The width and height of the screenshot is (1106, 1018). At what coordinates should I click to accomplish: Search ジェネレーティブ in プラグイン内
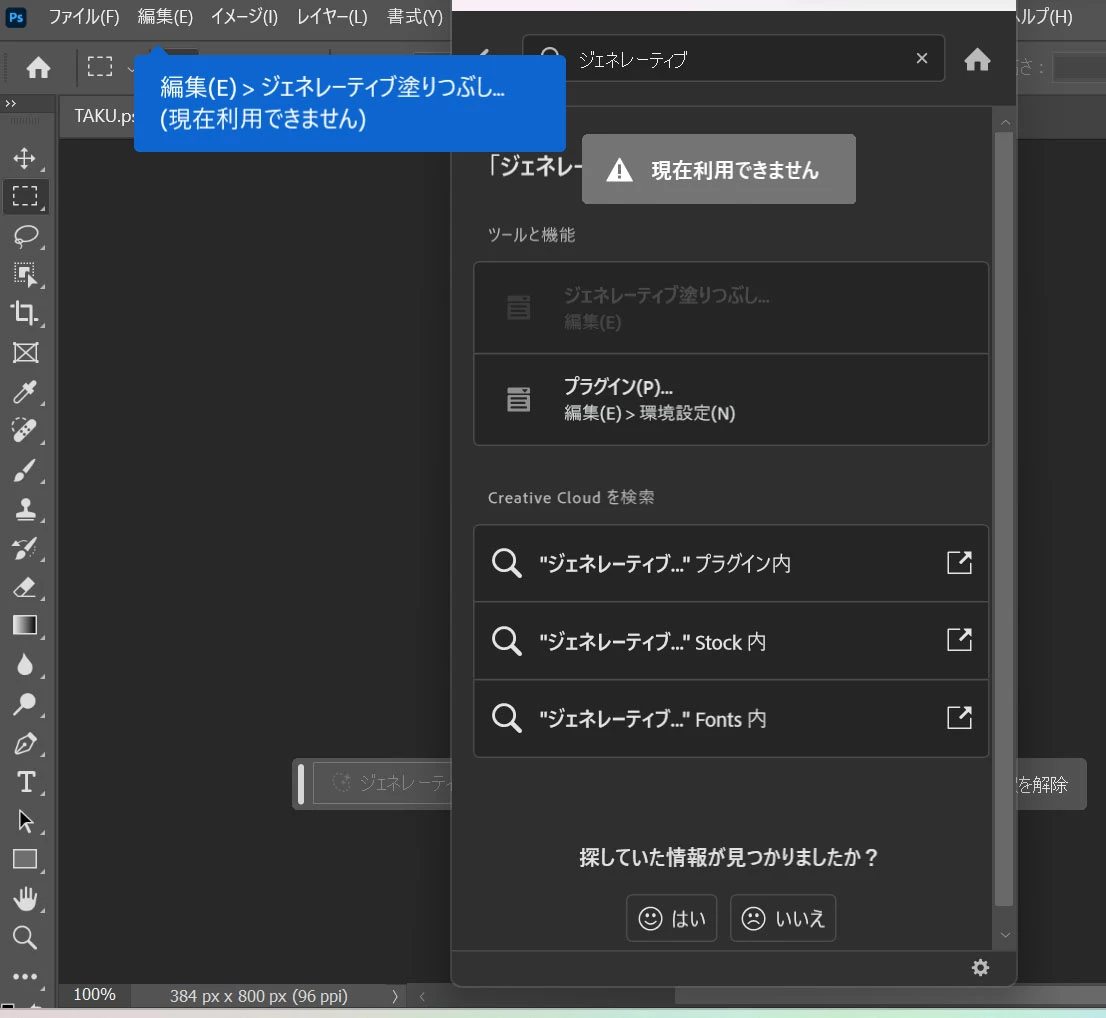coord(731,563)
